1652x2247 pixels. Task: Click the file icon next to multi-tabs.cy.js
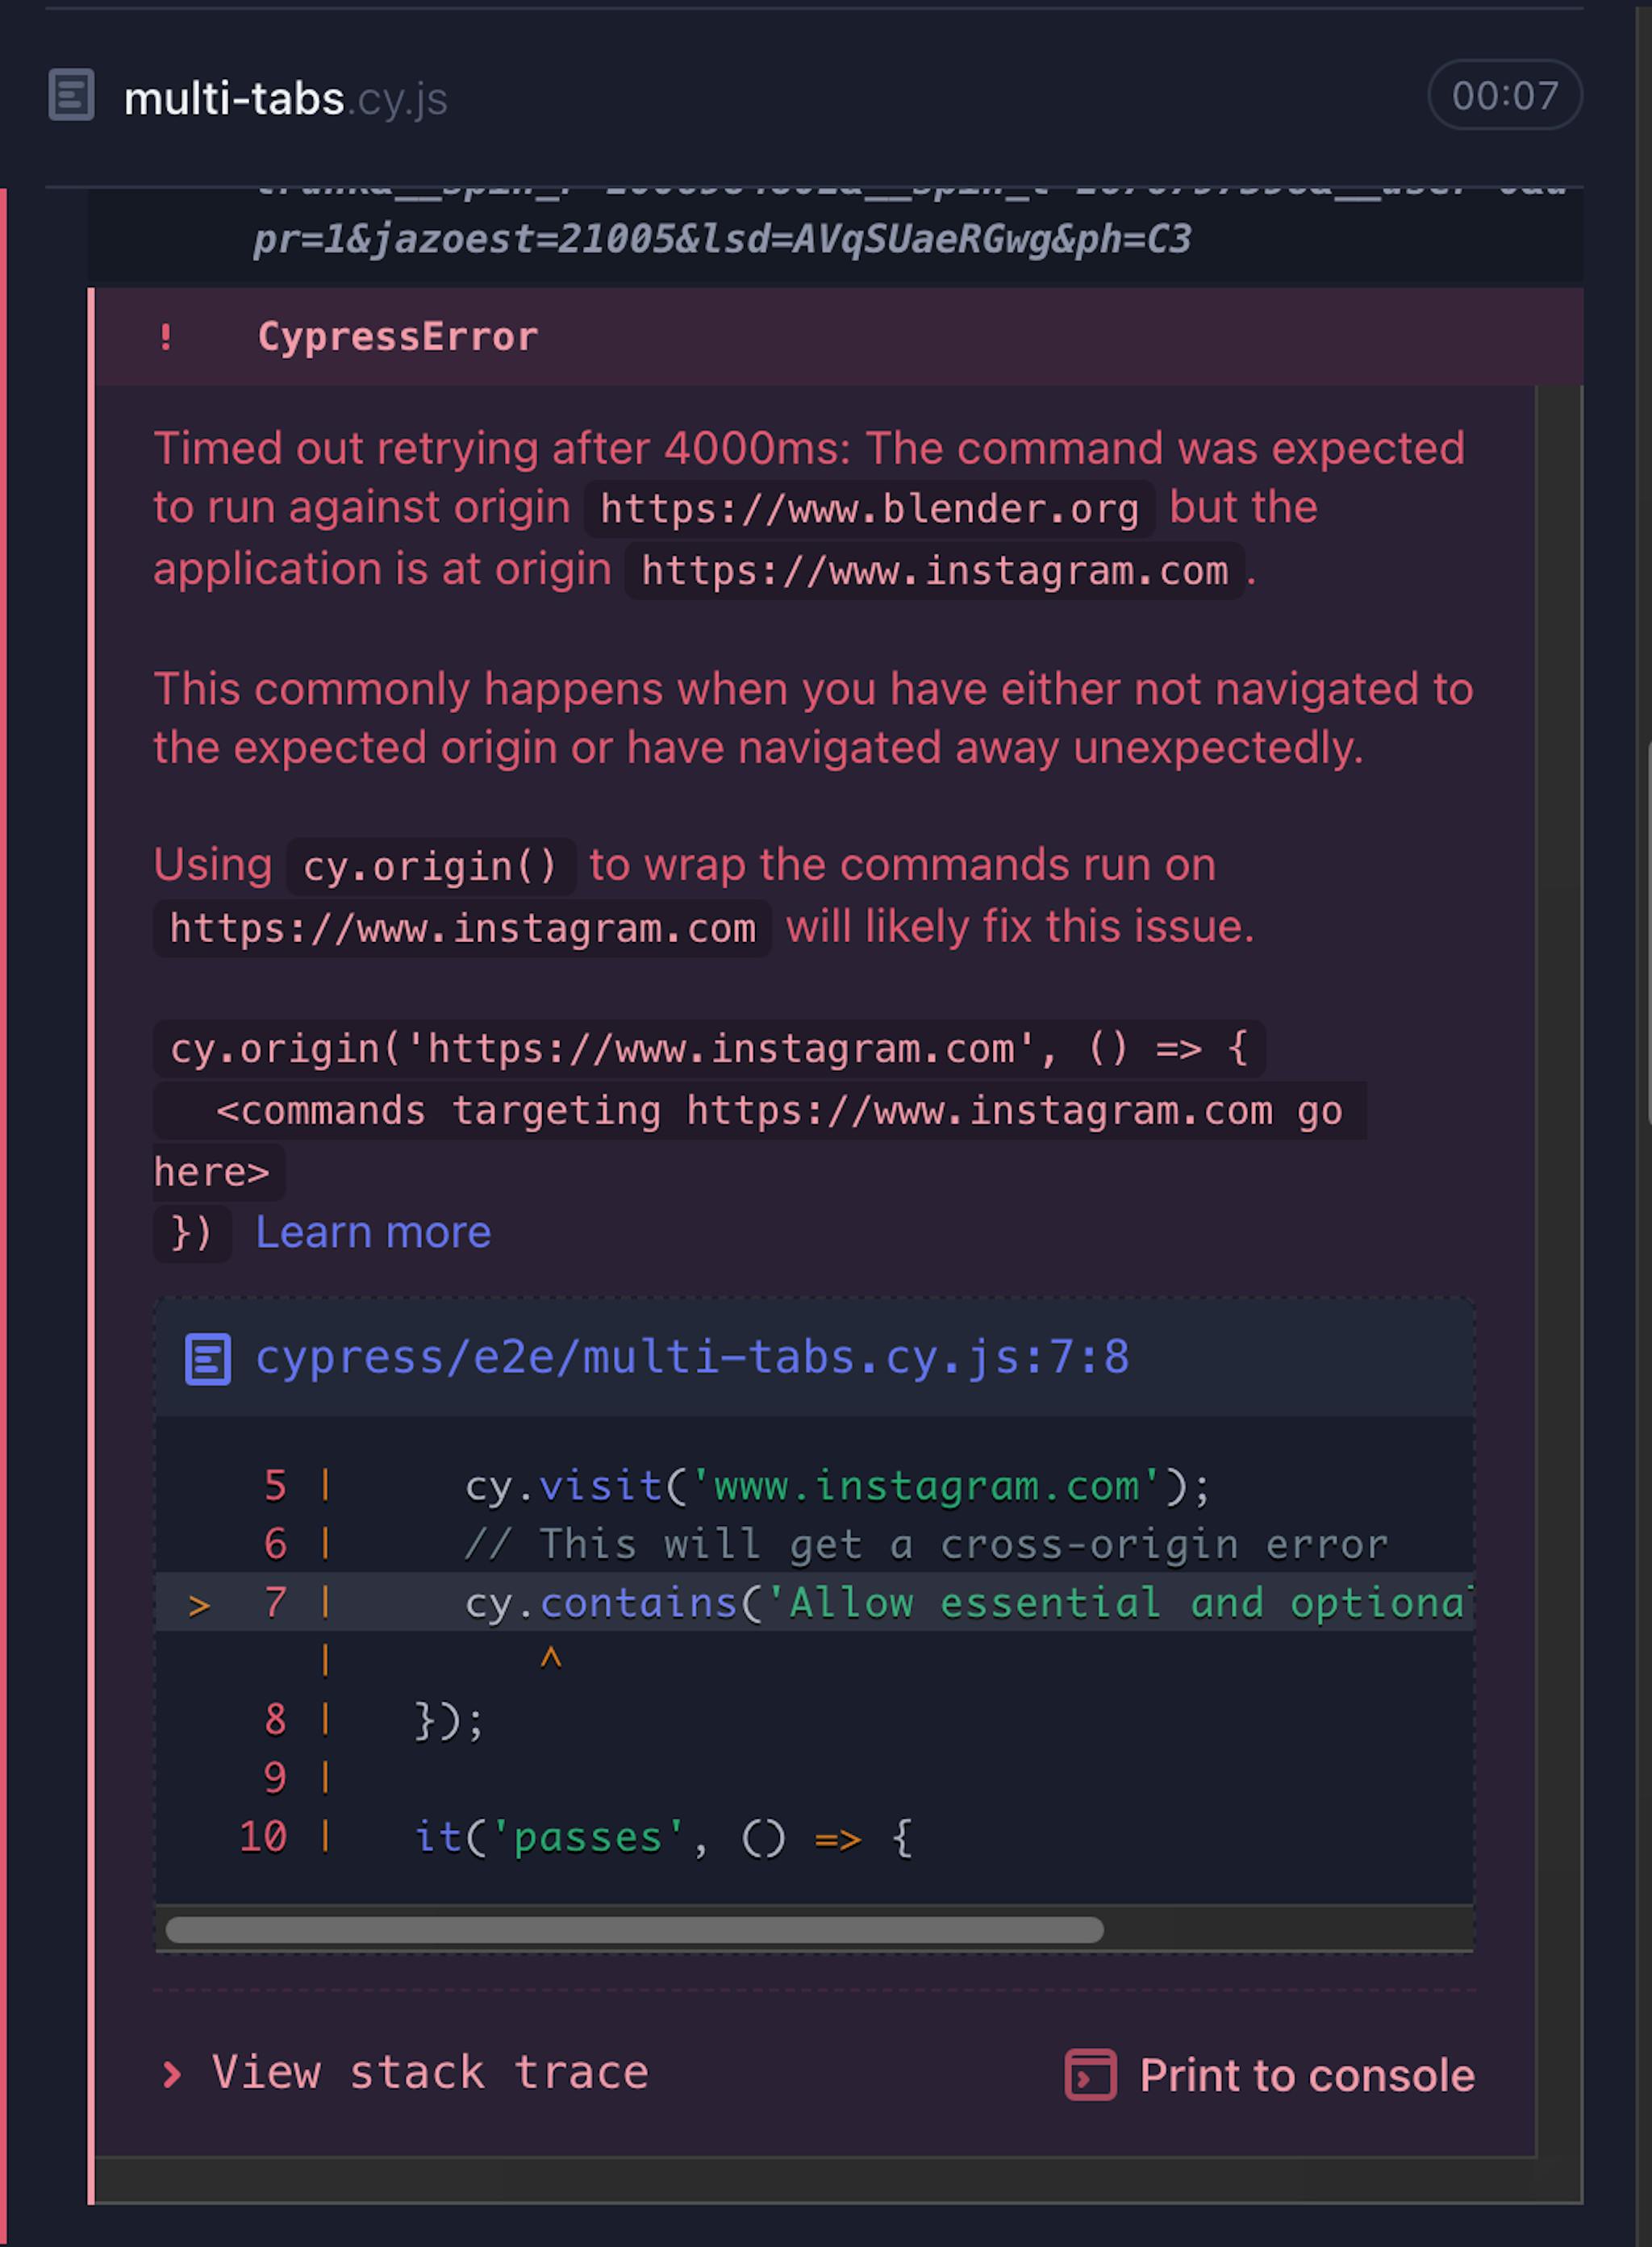pos(73,96)
